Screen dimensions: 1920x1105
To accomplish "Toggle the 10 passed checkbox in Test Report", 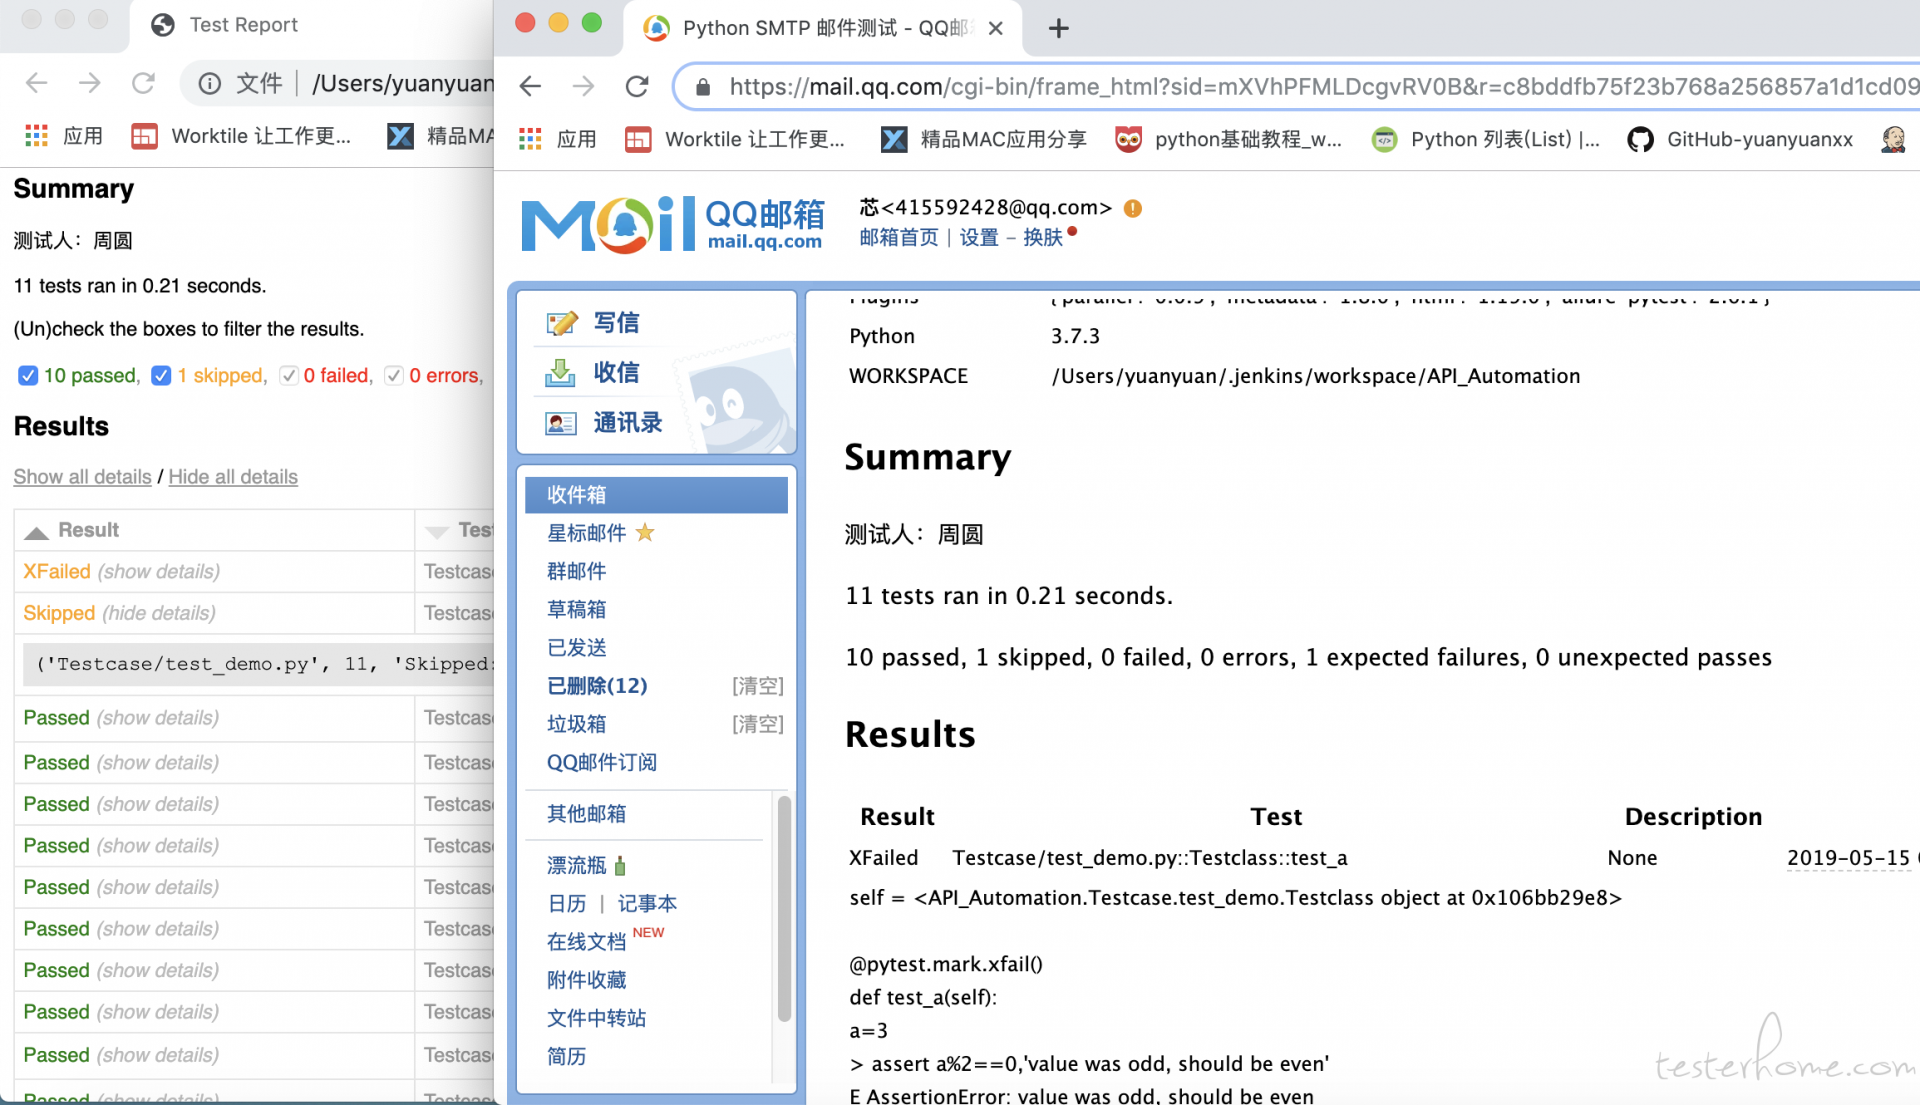I will coord(28,375).
